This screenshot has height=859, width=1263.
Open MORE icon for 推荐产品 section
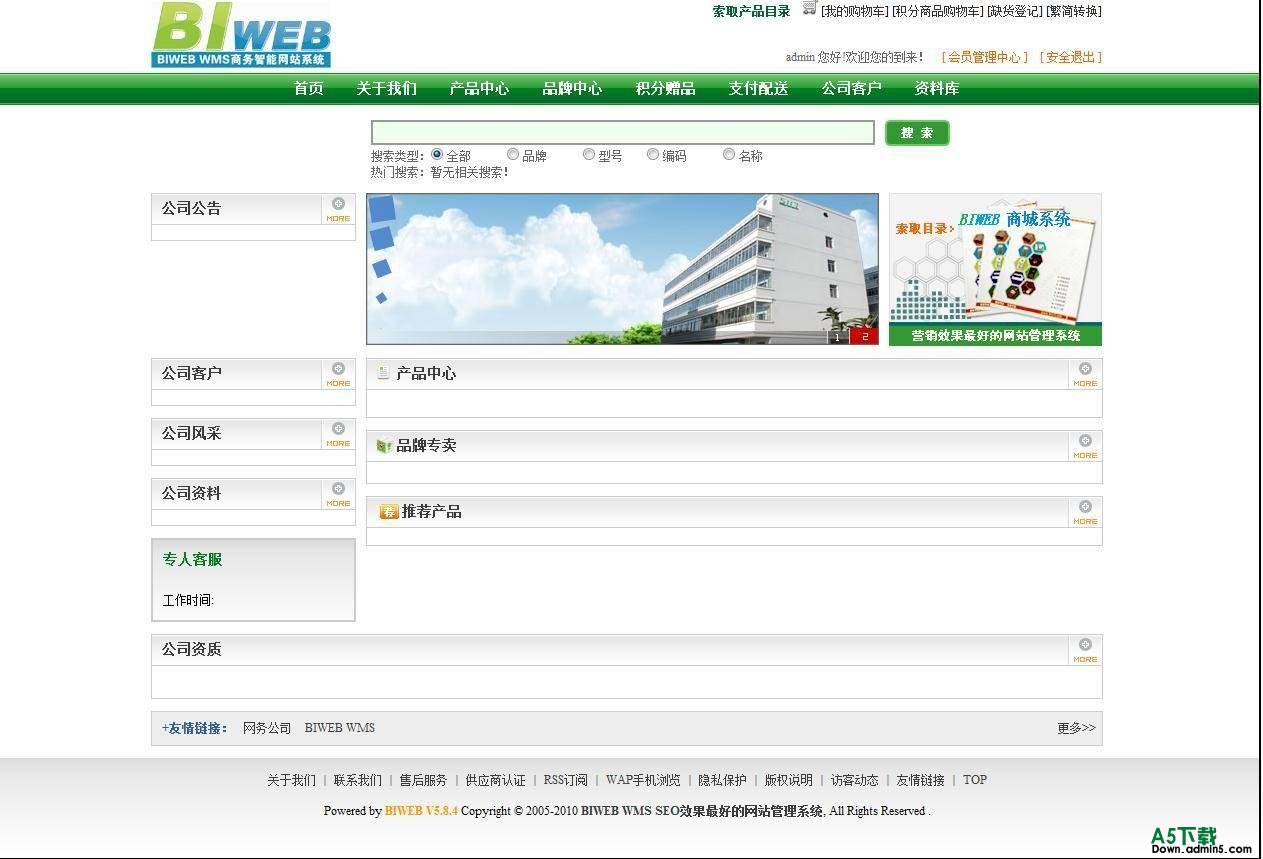(1085, 512)
